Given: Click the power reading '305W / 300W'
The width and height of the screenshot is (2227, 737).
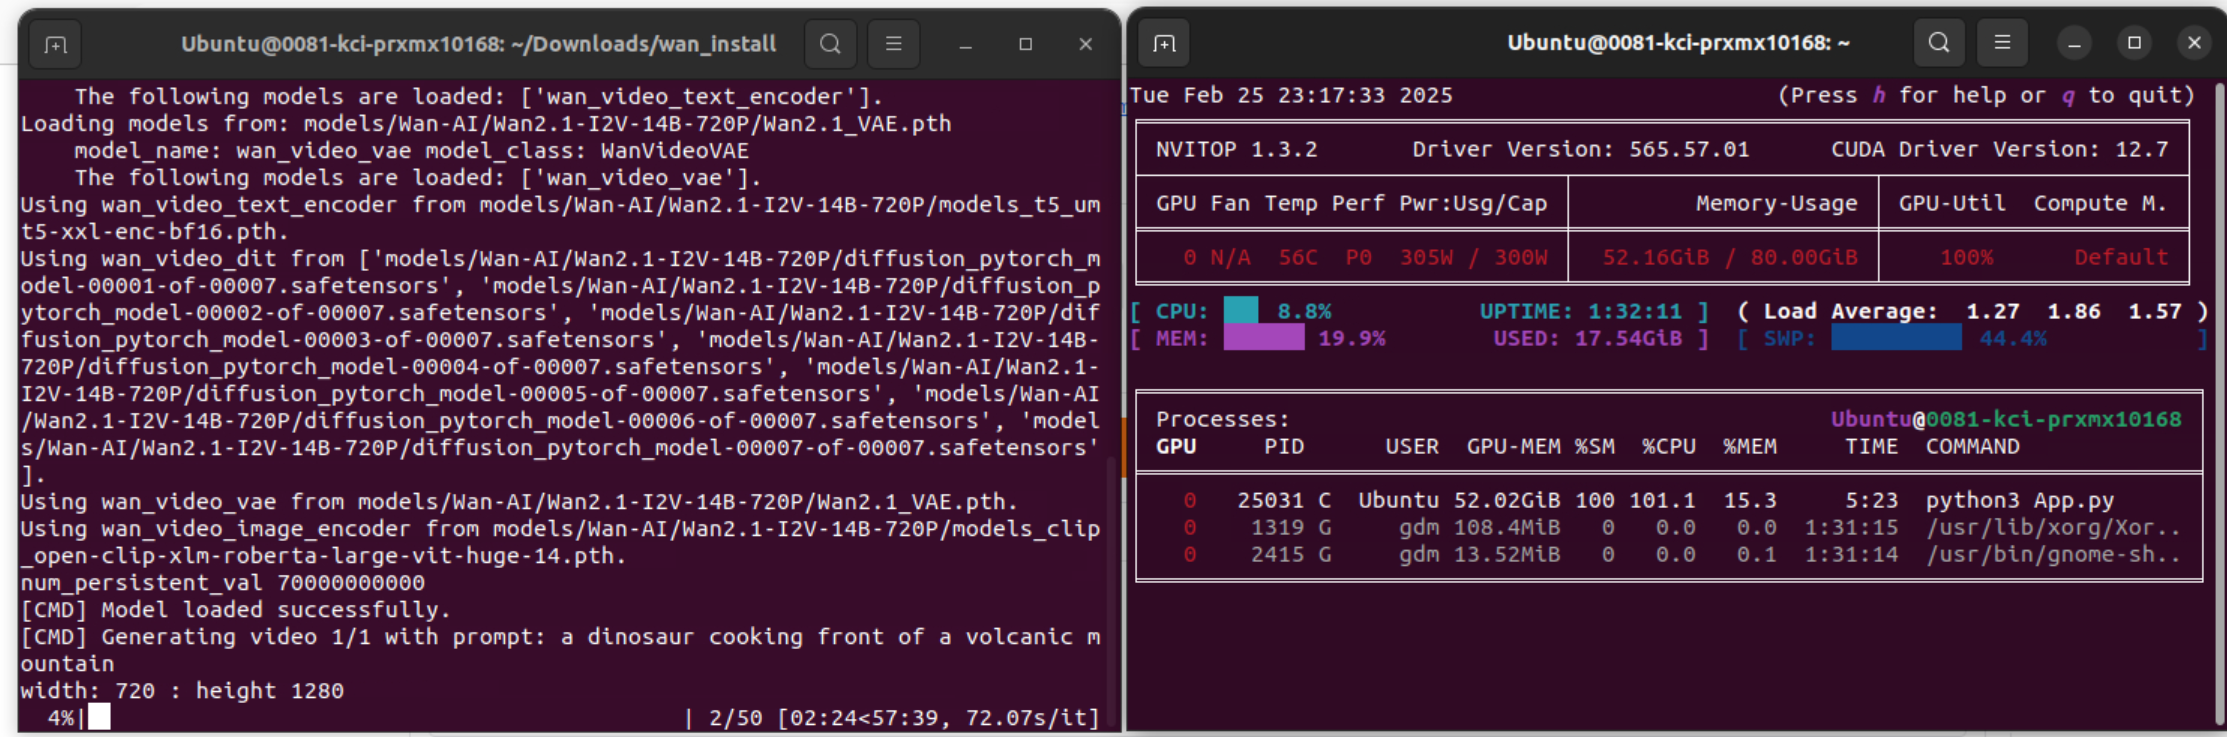Looking at the screenshot, I should click(x=1473, y=258).
